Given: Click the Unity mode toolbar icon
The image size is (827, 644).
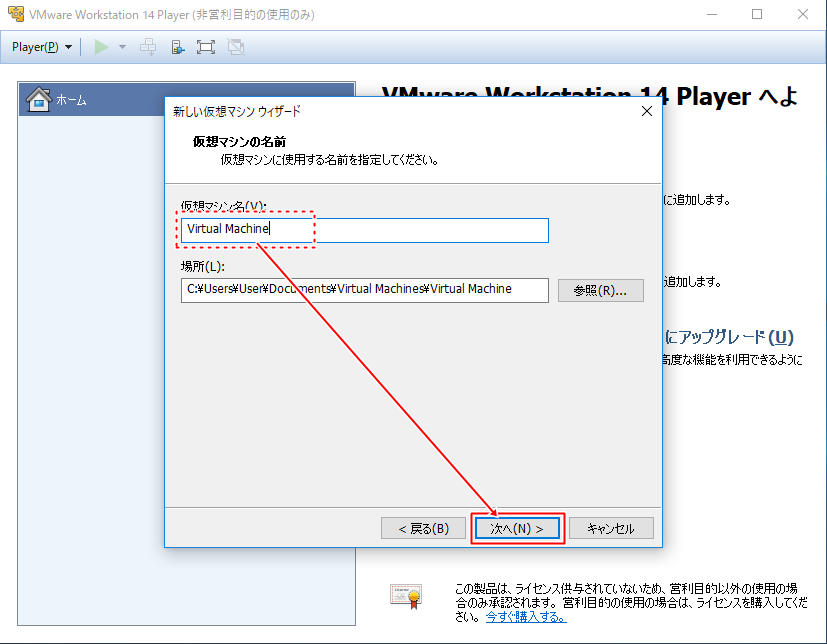Looking at the screenshot, I should (x=236, y=47).
